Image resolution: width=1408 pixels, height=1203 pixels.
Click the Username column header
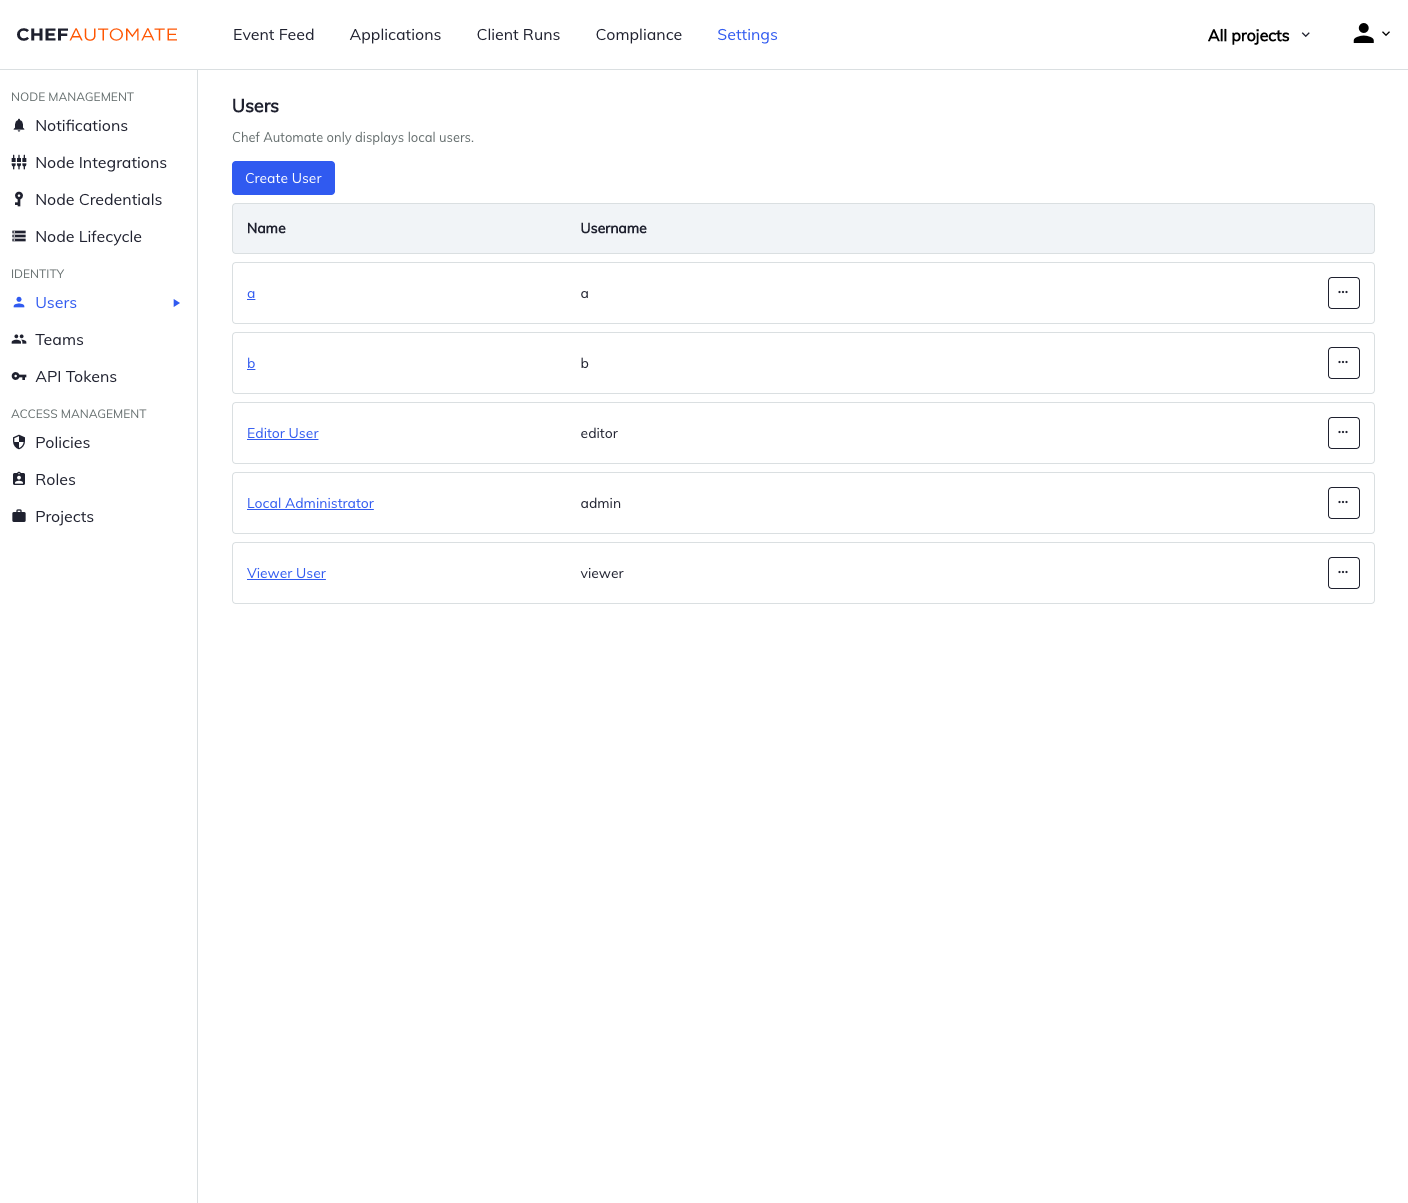[x=613, y=228]
